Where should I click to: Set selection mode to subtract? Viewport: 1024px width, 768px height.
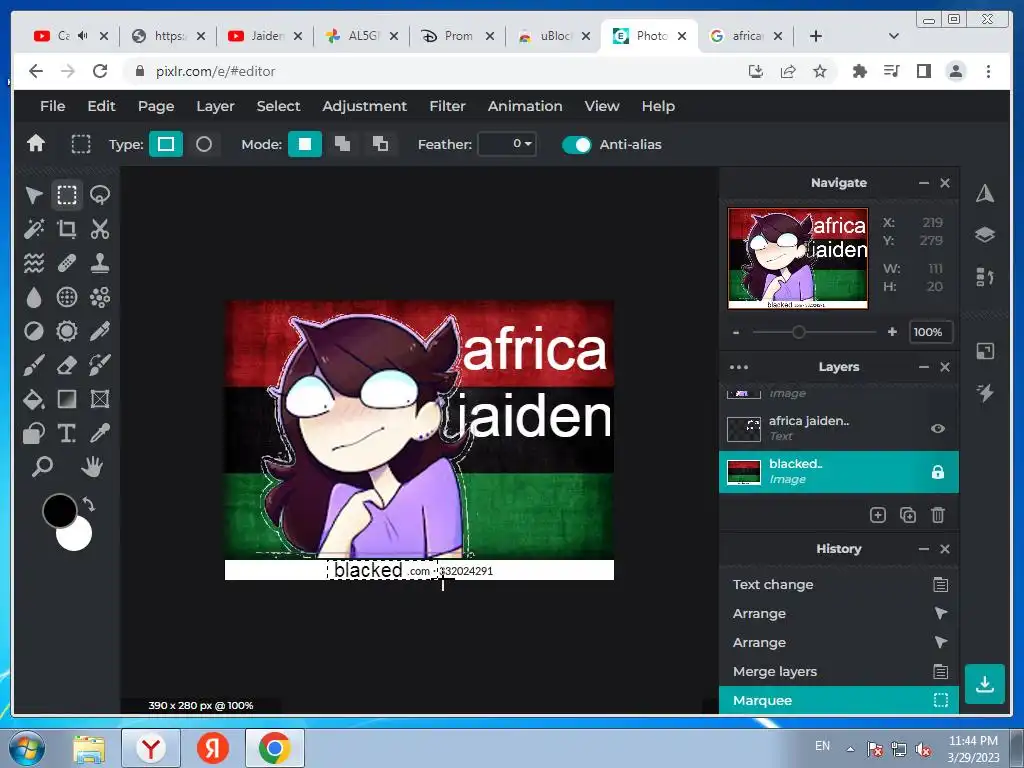(380, 144)
